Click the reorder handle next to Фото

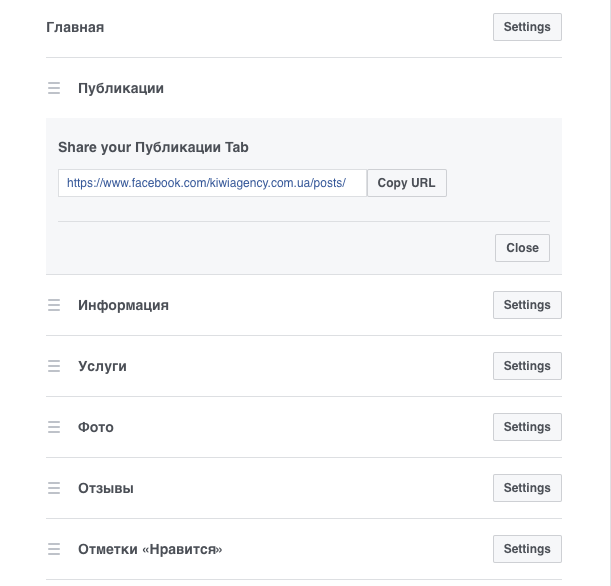pyautogui.click(x=54, y=427)
